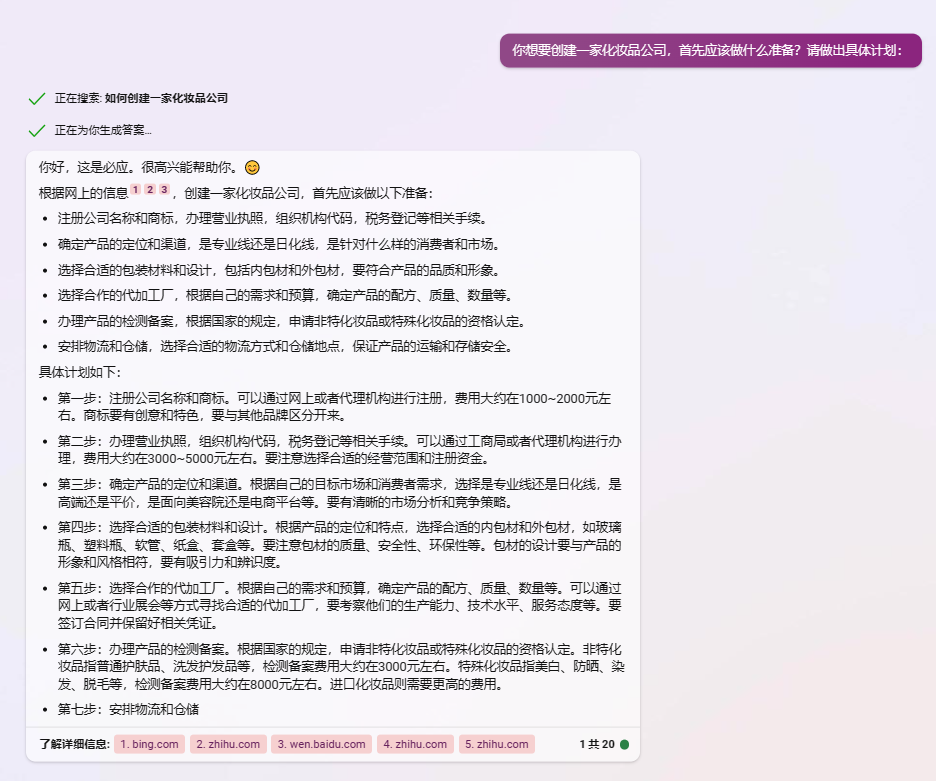Click the search query text 如何创建一家化妆品公司
The width and height of the screenshot is (936, 781).
click(166, 99)
